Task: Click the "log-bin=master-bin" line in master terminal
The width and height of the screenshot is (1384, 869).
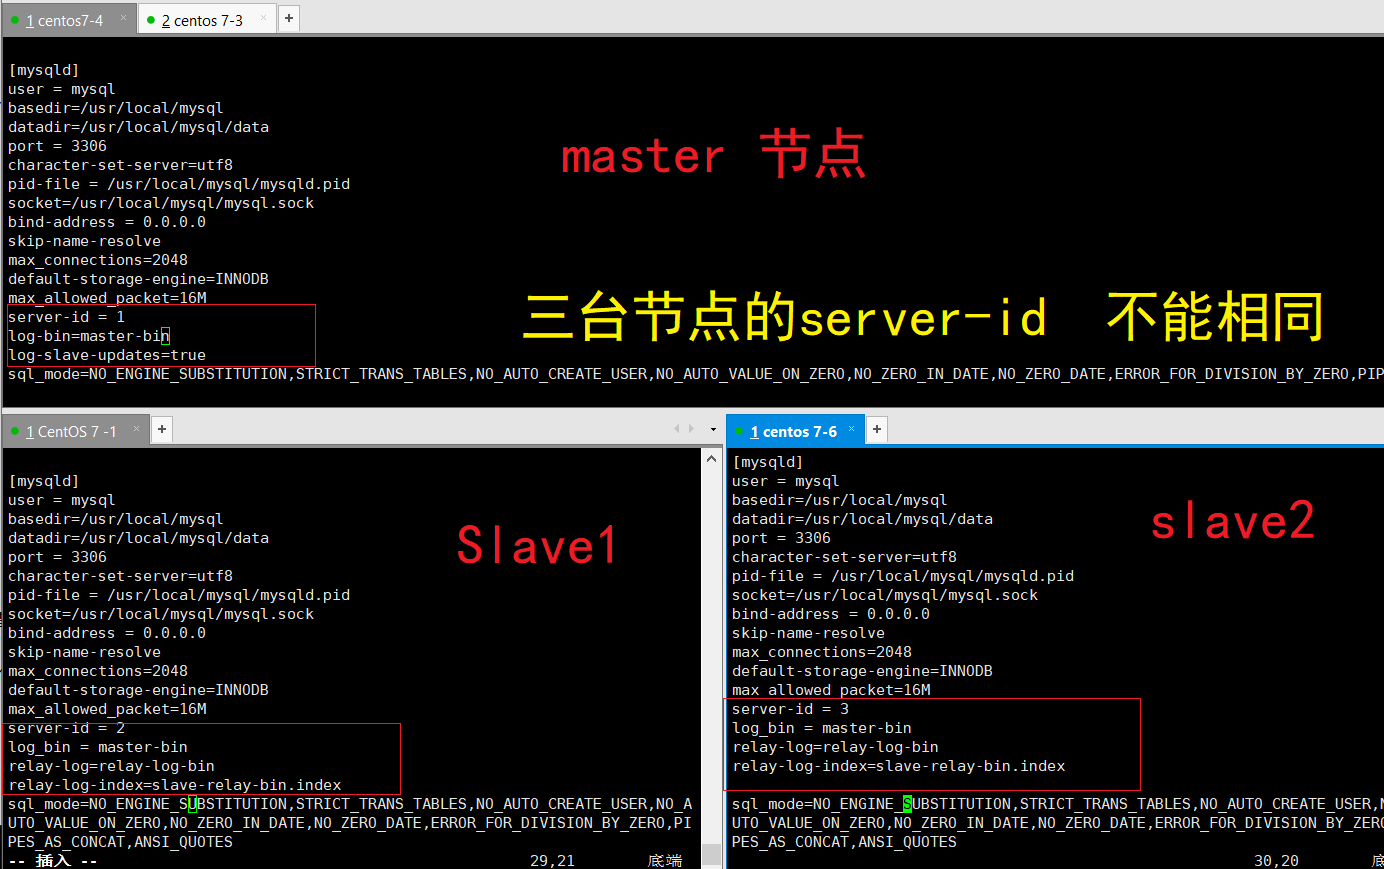Action: [89, 336]
